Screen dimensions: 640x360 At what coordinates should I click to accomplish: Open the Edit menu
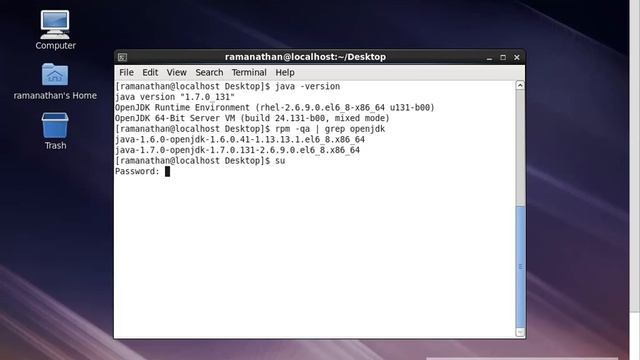pos(150,72)
